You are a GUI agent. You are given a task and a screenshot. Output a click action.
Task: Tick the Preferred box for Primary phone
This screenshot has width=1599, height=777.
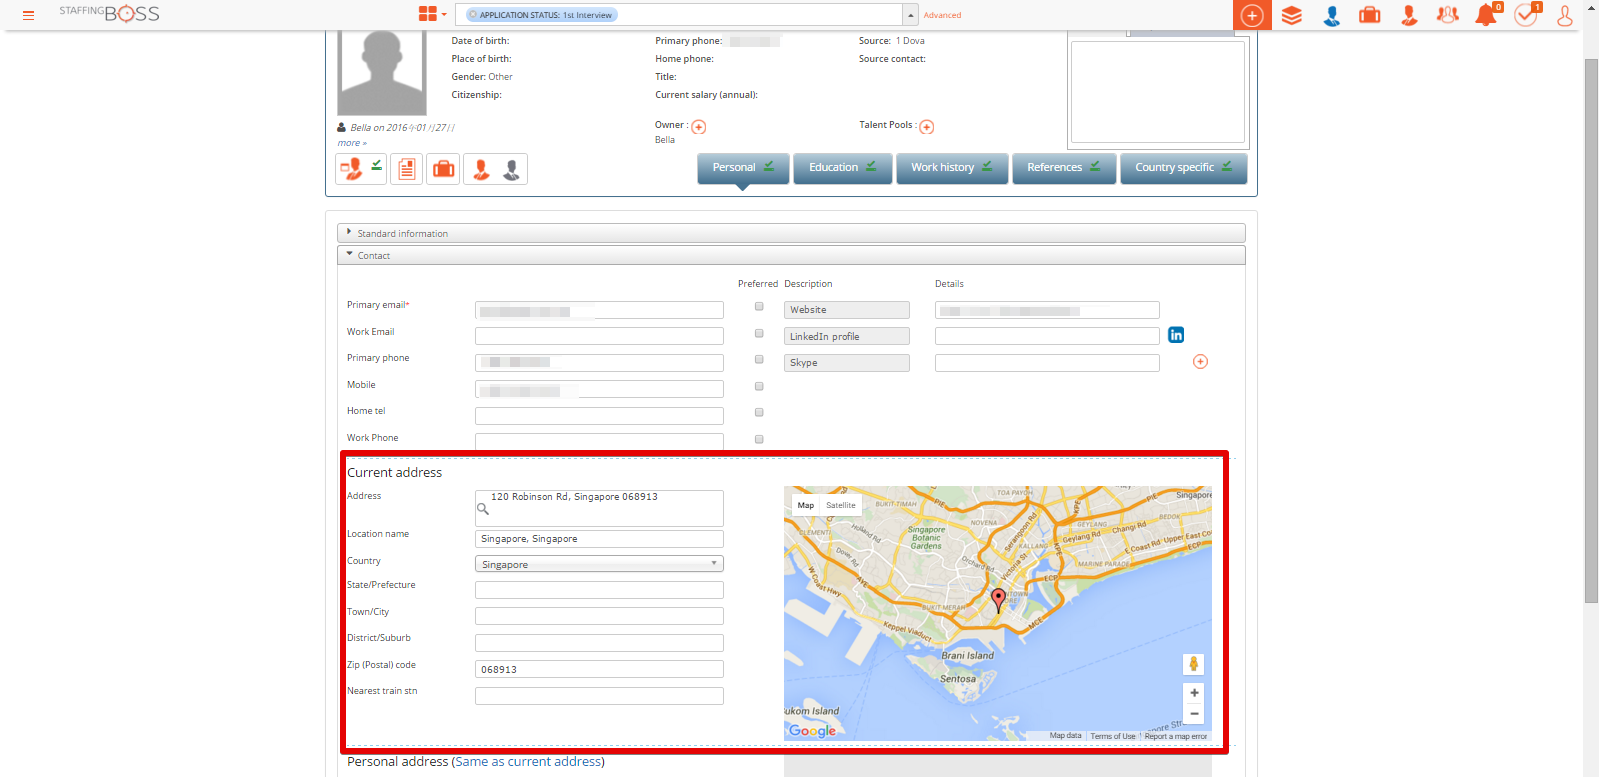759,360
